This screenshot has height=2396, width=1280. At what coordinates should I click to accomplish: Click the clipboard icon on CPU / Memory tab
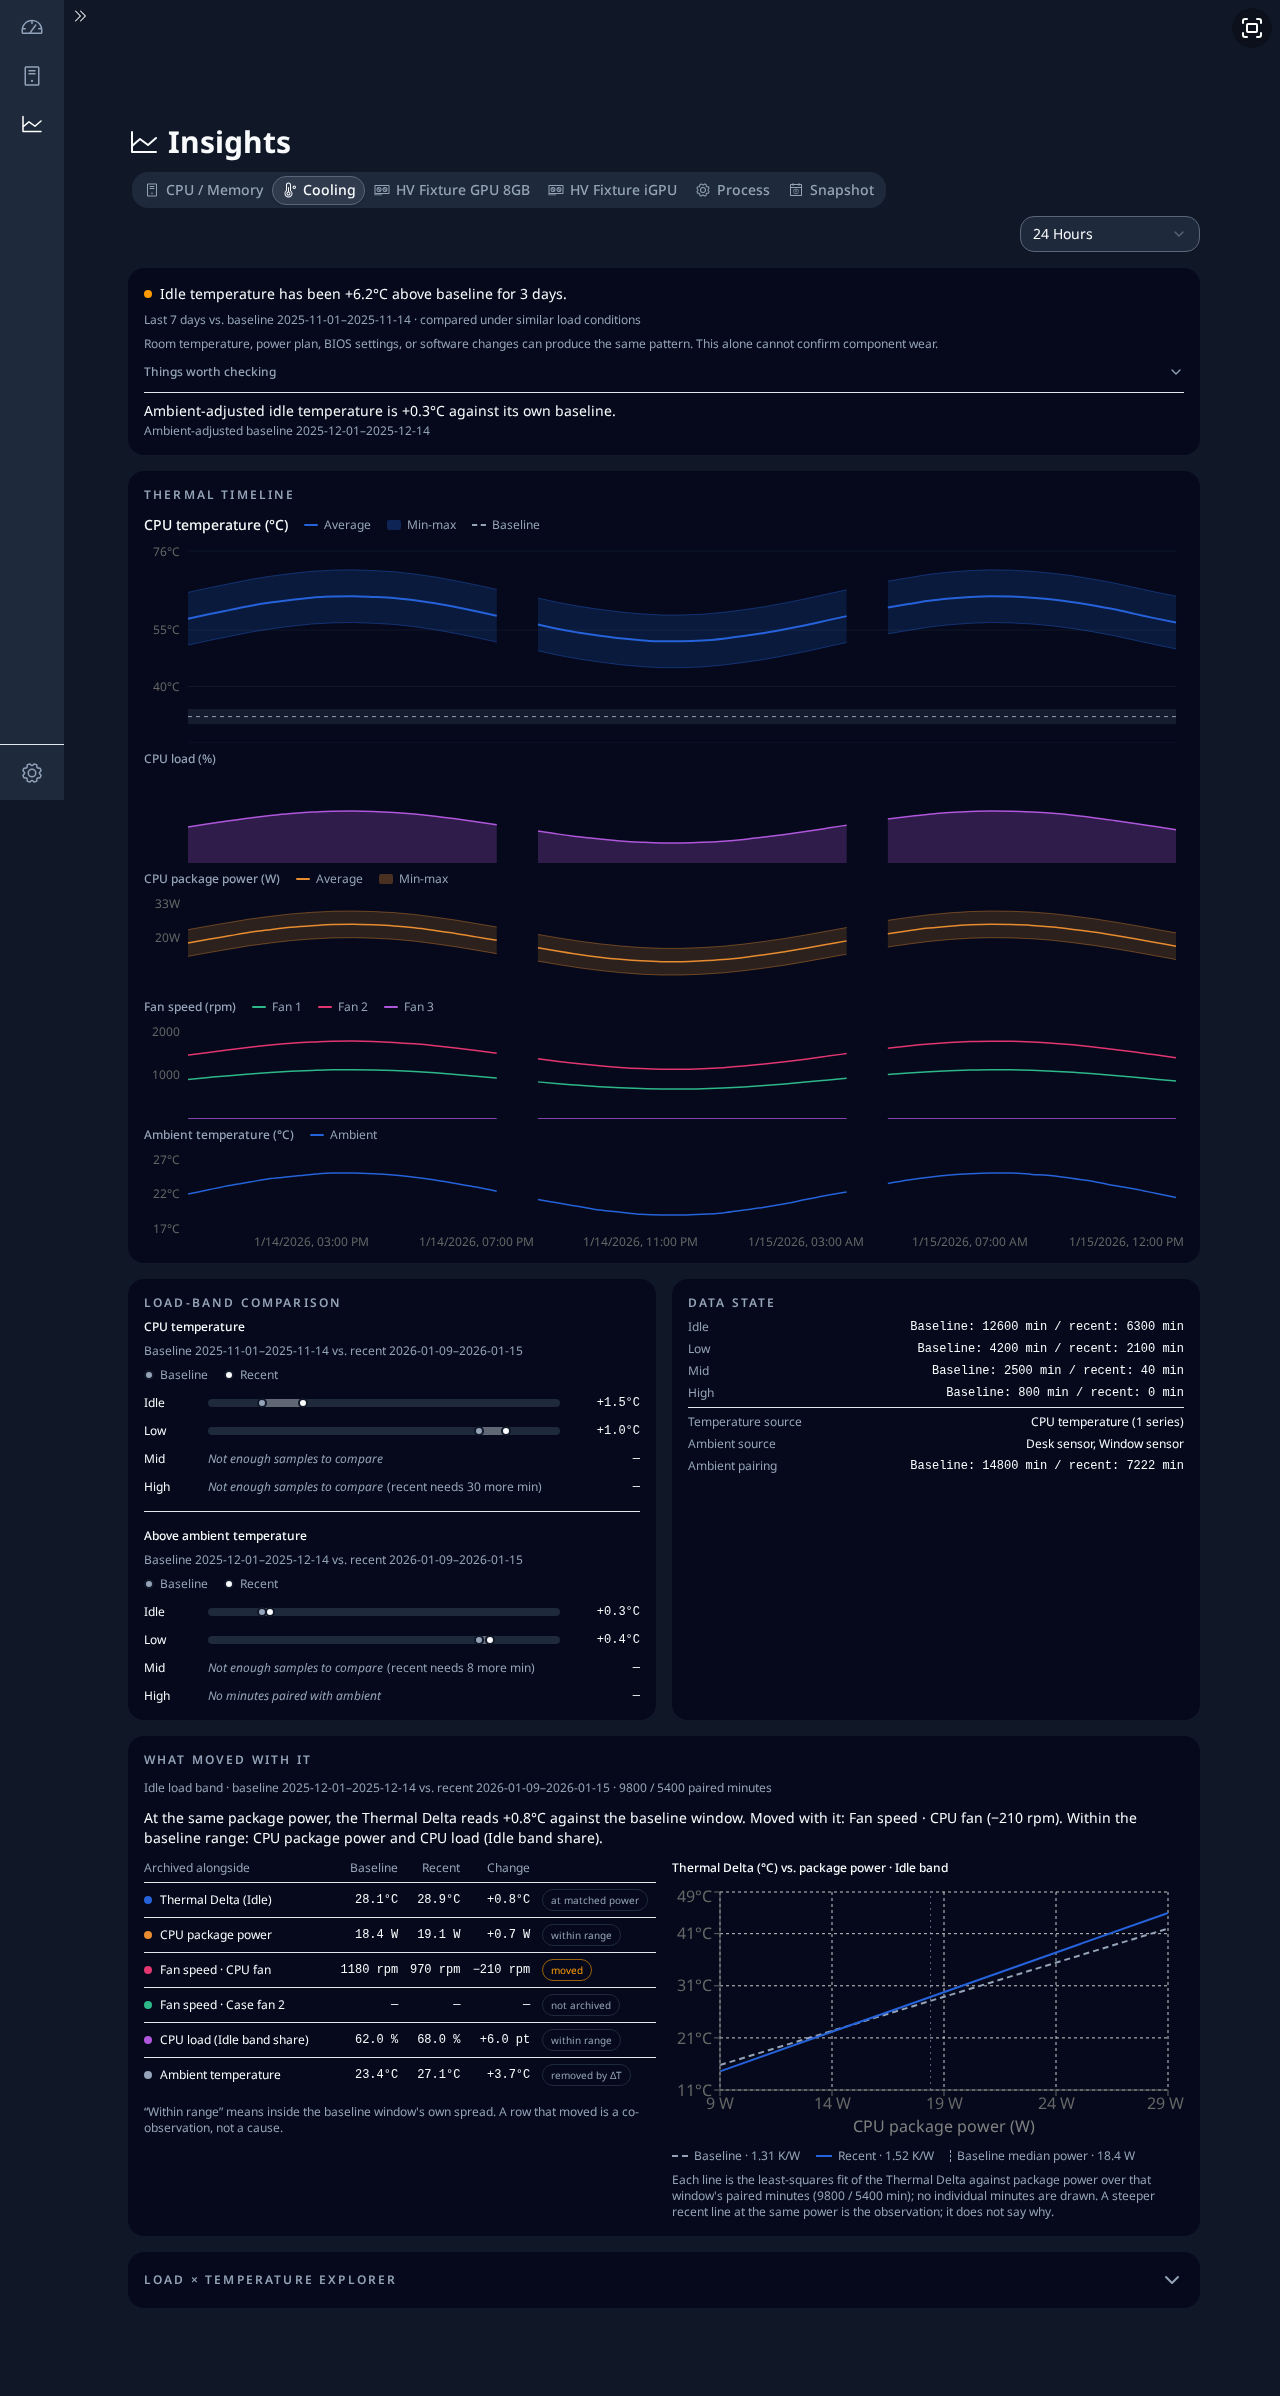[152, 190]
